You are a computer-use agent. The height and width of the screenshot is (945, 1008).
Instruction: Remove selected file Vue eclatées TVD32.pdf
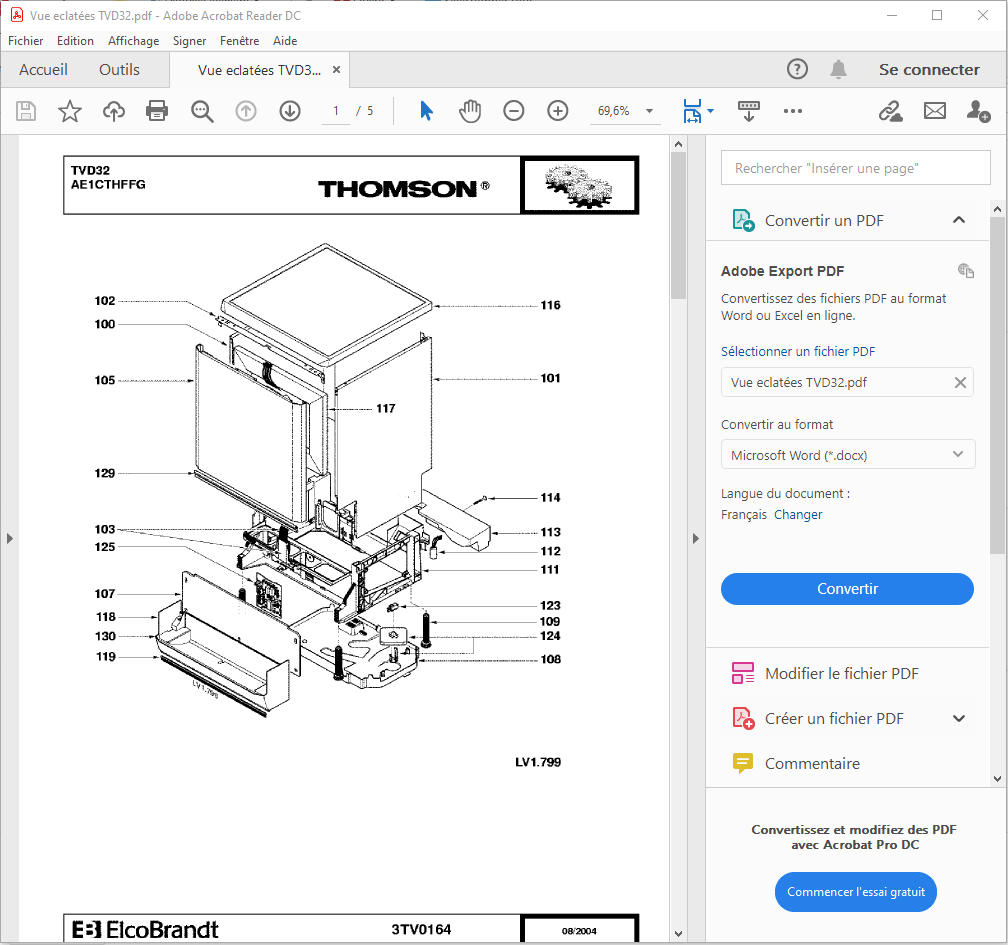(960, 382)
